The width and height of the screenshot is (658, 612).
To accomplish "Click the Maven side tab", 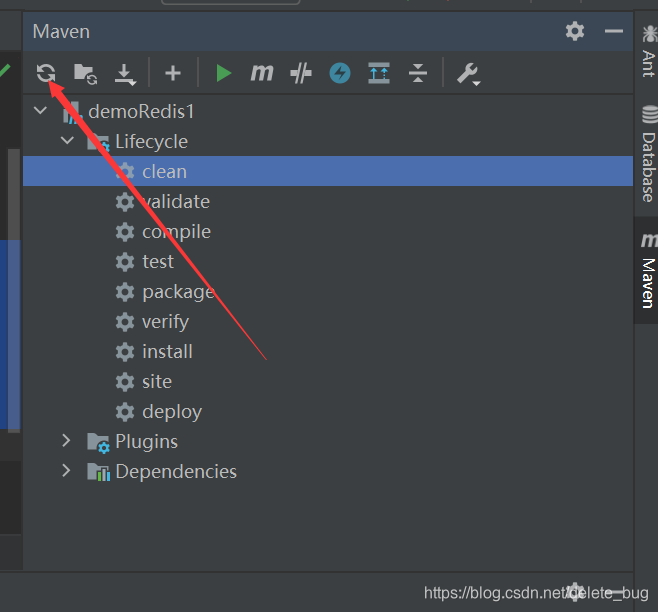I will [x=647, y=270].
